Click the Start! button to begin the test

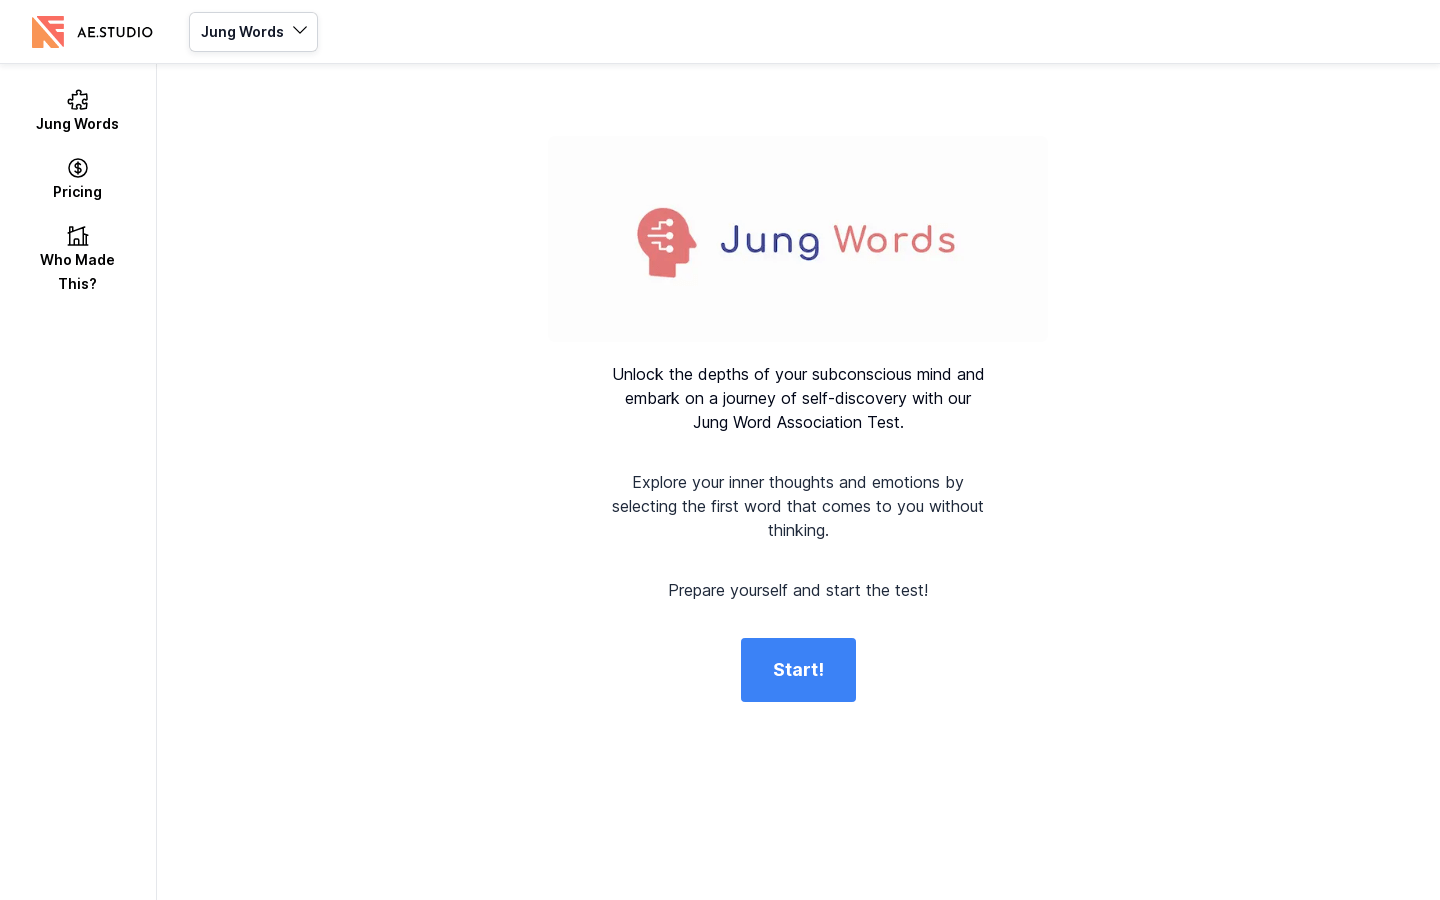coord(798,670)
